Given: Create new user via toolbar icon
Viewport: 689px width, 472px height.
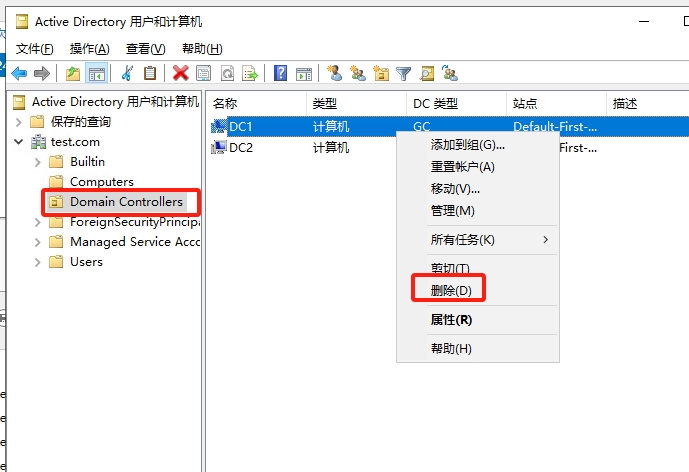Looking at the screenshot, I should pos(335,73).
